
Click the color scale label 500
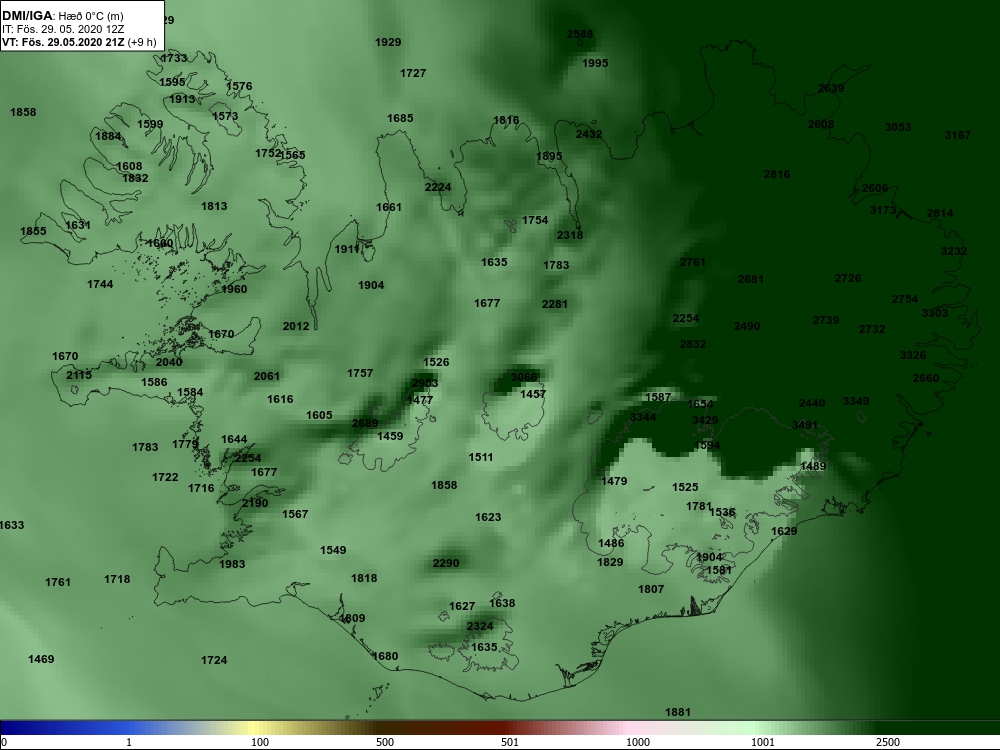(x=385, y=742)
